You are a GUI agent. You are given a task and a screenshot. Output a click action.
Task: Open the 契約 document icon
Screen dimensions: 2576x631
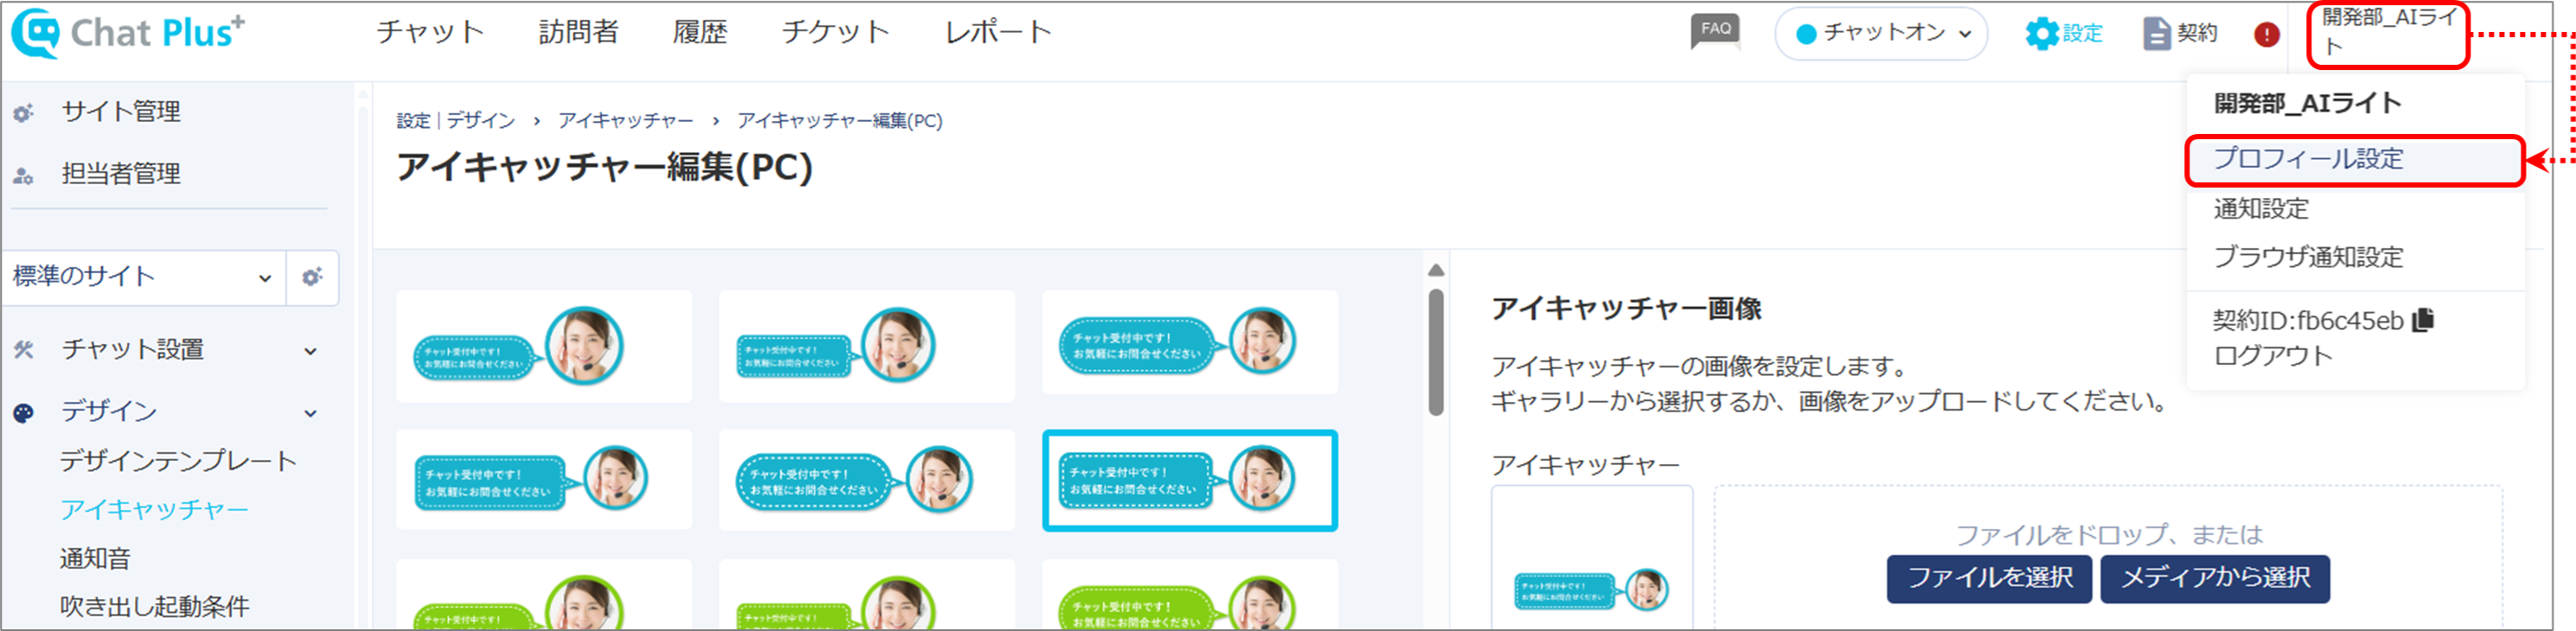pyautogui.click(x=2156, y=34)
